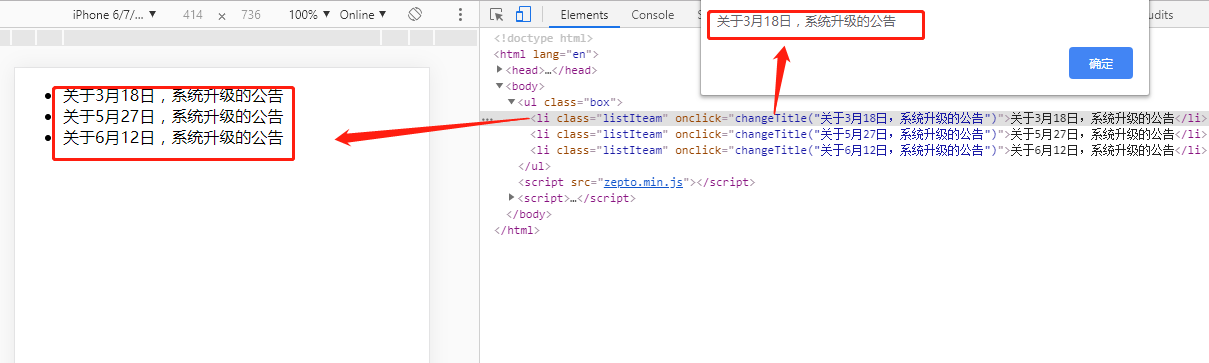The height and width of the screenshot is (363, 1209).
Task: Activate the inspect element picker icon
Action: click(497, 15)
